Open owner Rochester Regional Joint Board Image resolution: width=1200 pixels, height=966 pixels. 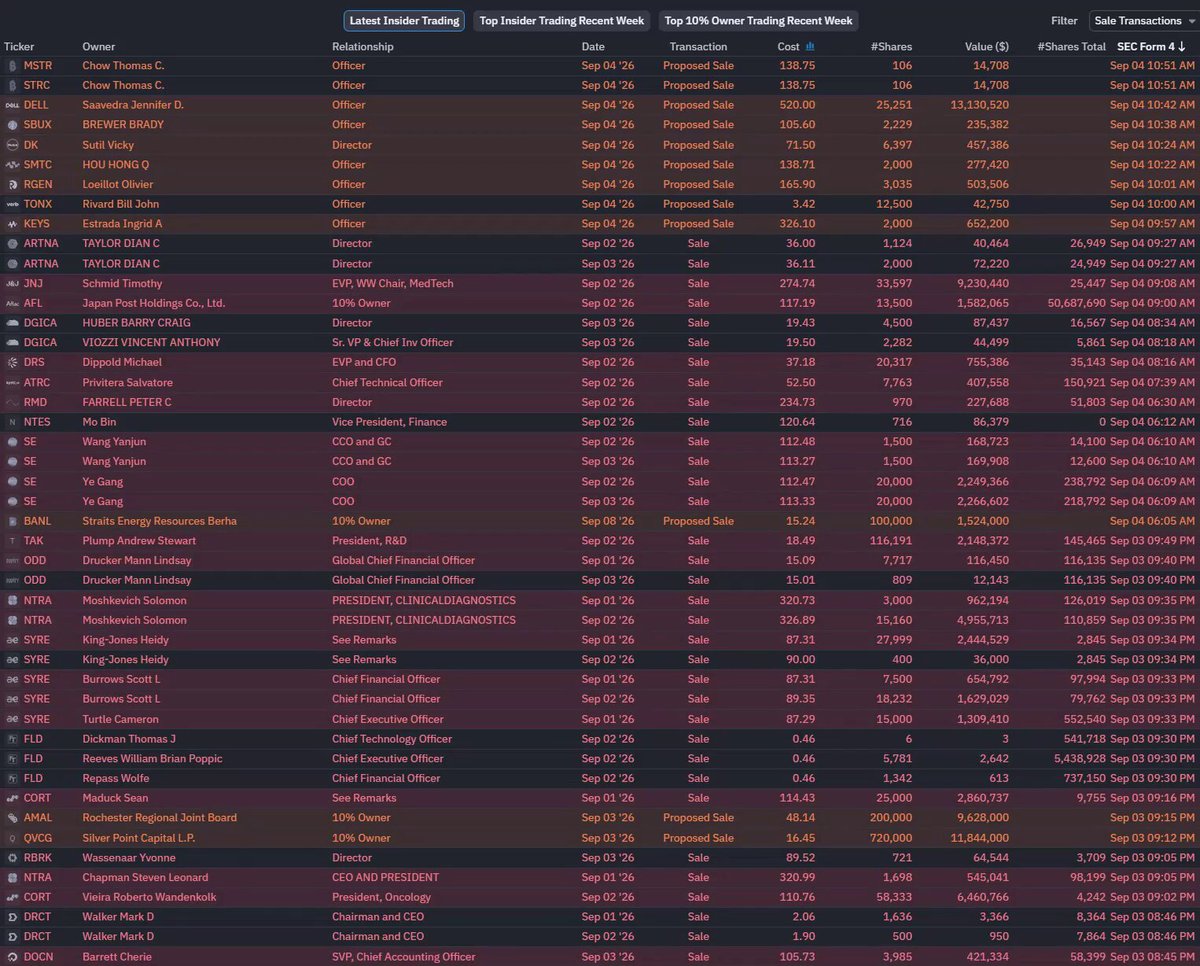pos(160,818)
